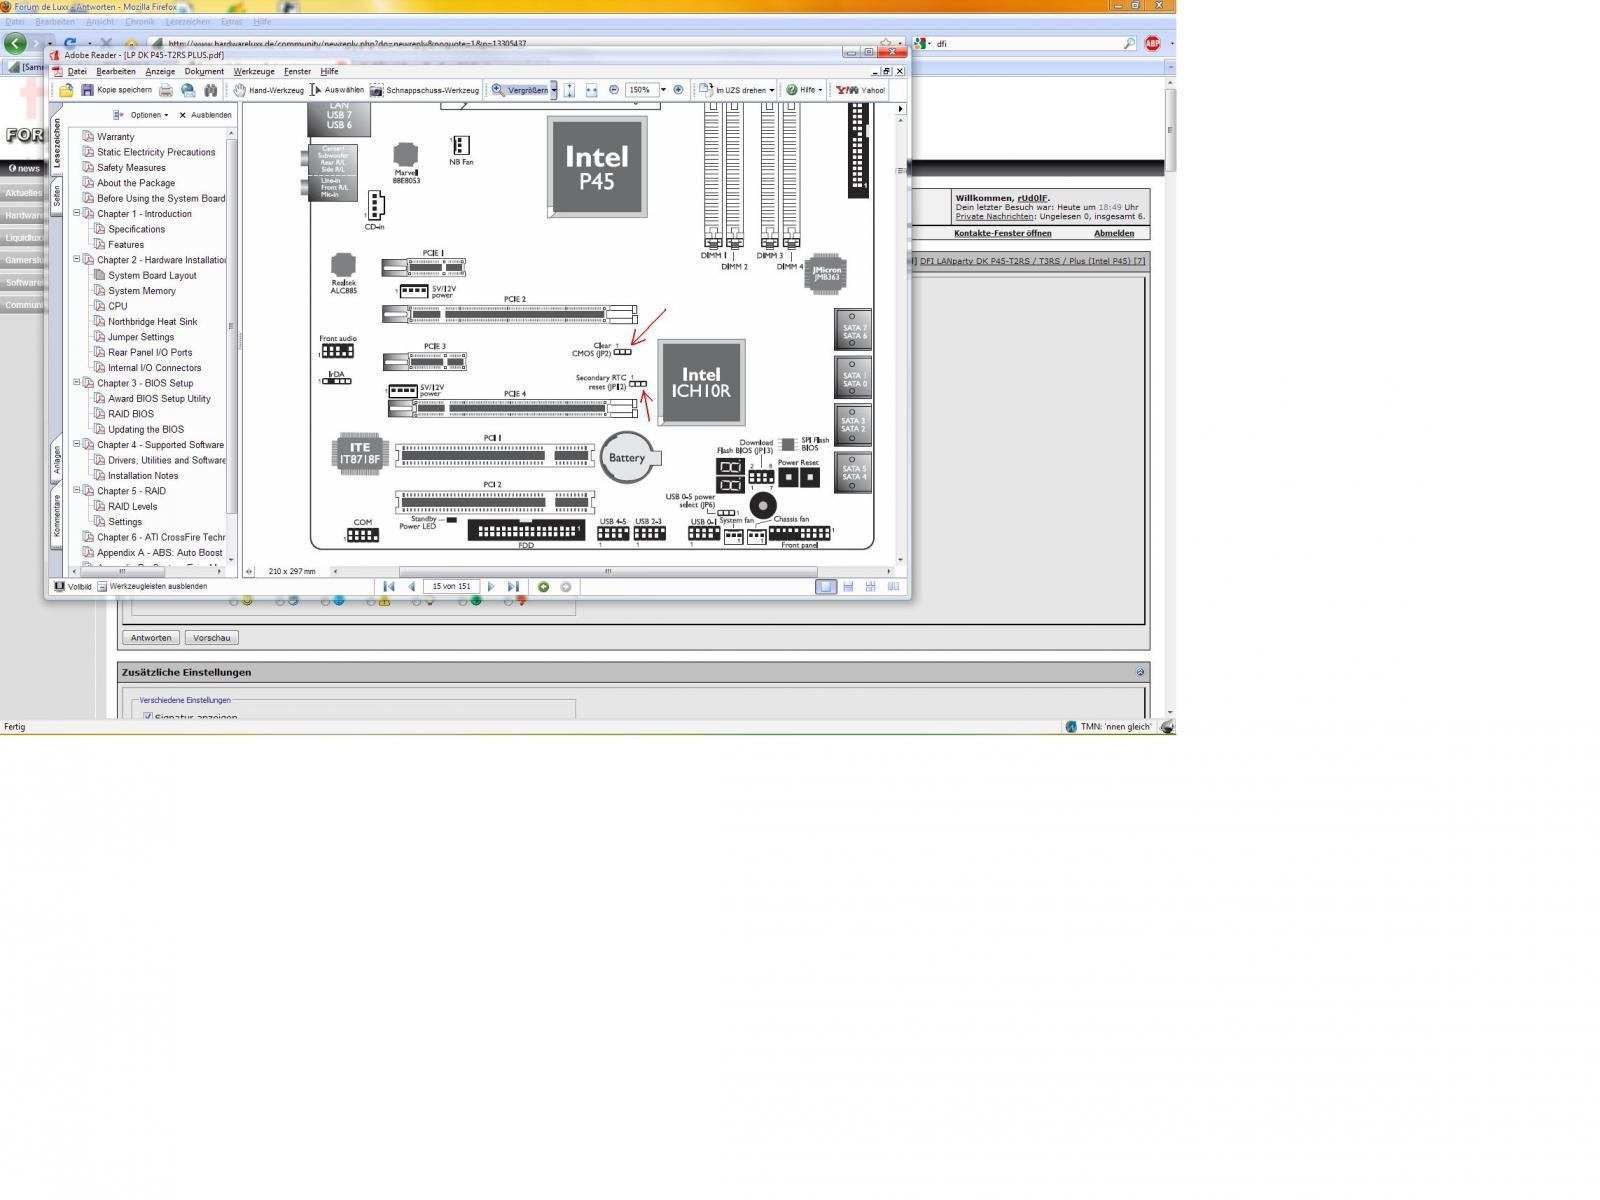Open search with the binoculars icon
This screenshot has width=1600, height=1200.
pos(210,90)
